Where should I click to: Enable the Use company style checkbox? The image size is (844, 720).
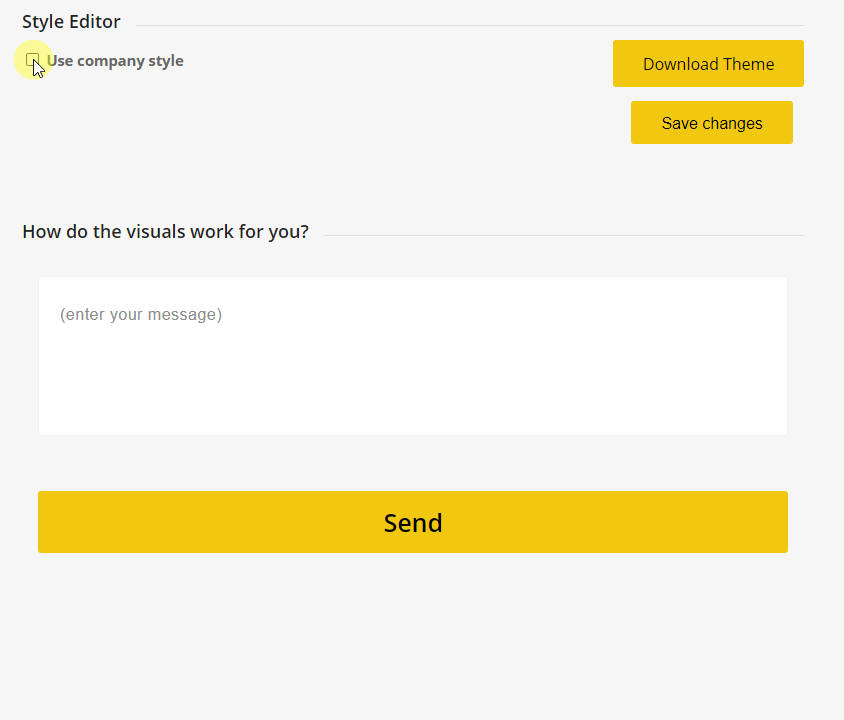(x=32, y=60)
